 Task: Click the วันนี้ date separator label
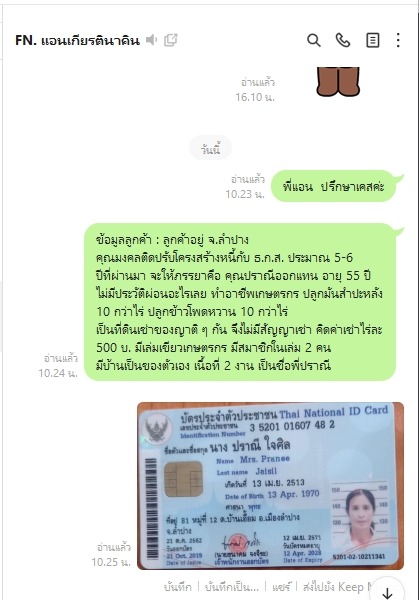pos(210,148)
